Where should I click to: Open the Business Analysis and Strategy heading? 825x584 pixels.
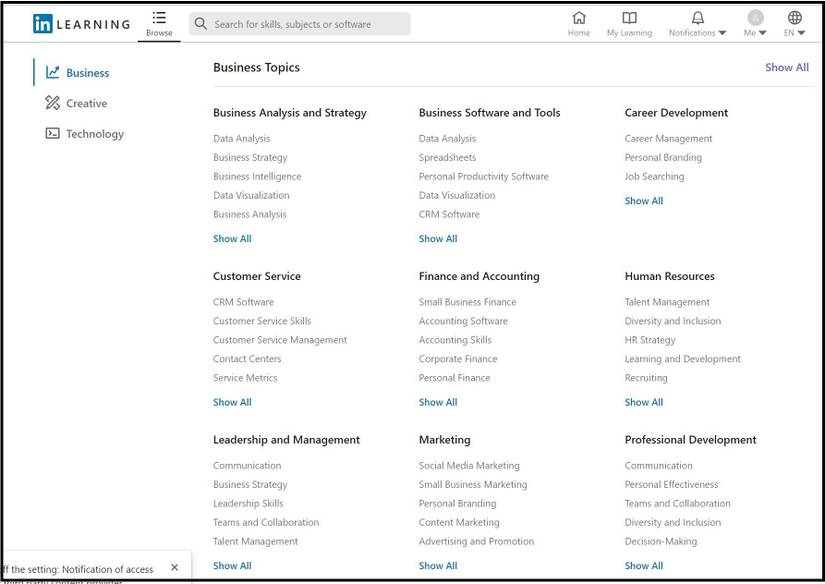(x=290, y=113)
